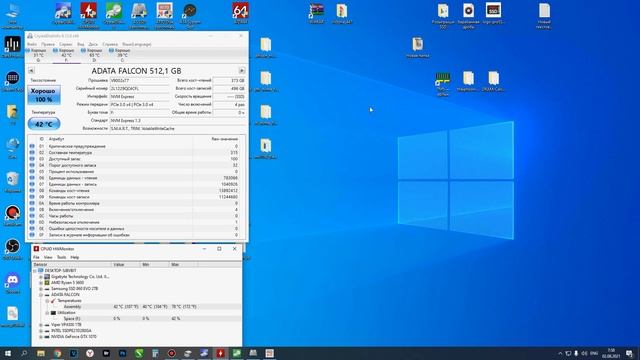Click the 42 °C temperature button
Screen dimensions: 640x360
click(44, 124)
